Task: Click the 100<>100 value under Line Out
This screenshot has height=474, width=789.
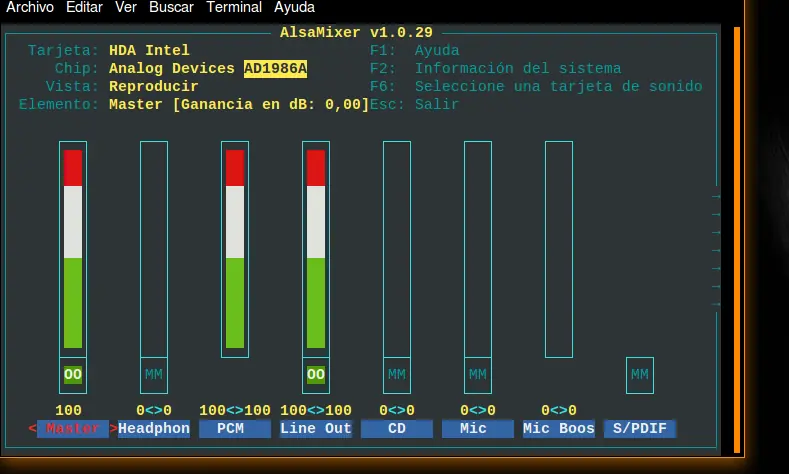Action: [316, 411]
